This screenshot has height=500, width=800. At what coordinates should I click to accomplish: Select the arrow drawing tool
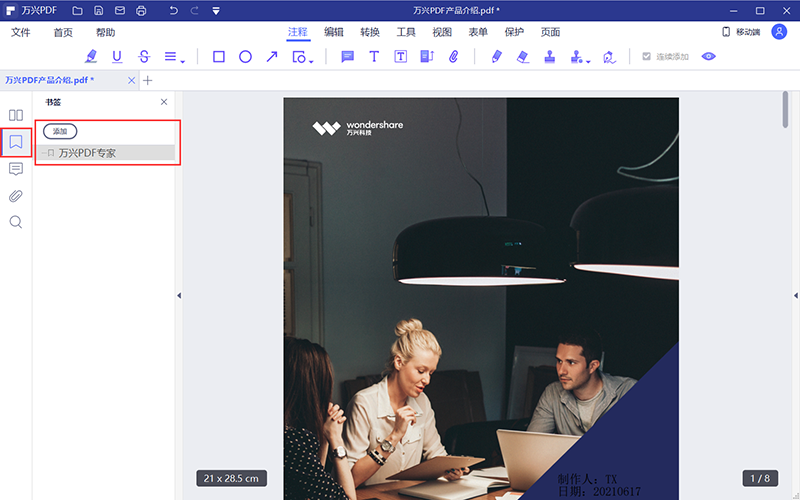coord(271,57)
